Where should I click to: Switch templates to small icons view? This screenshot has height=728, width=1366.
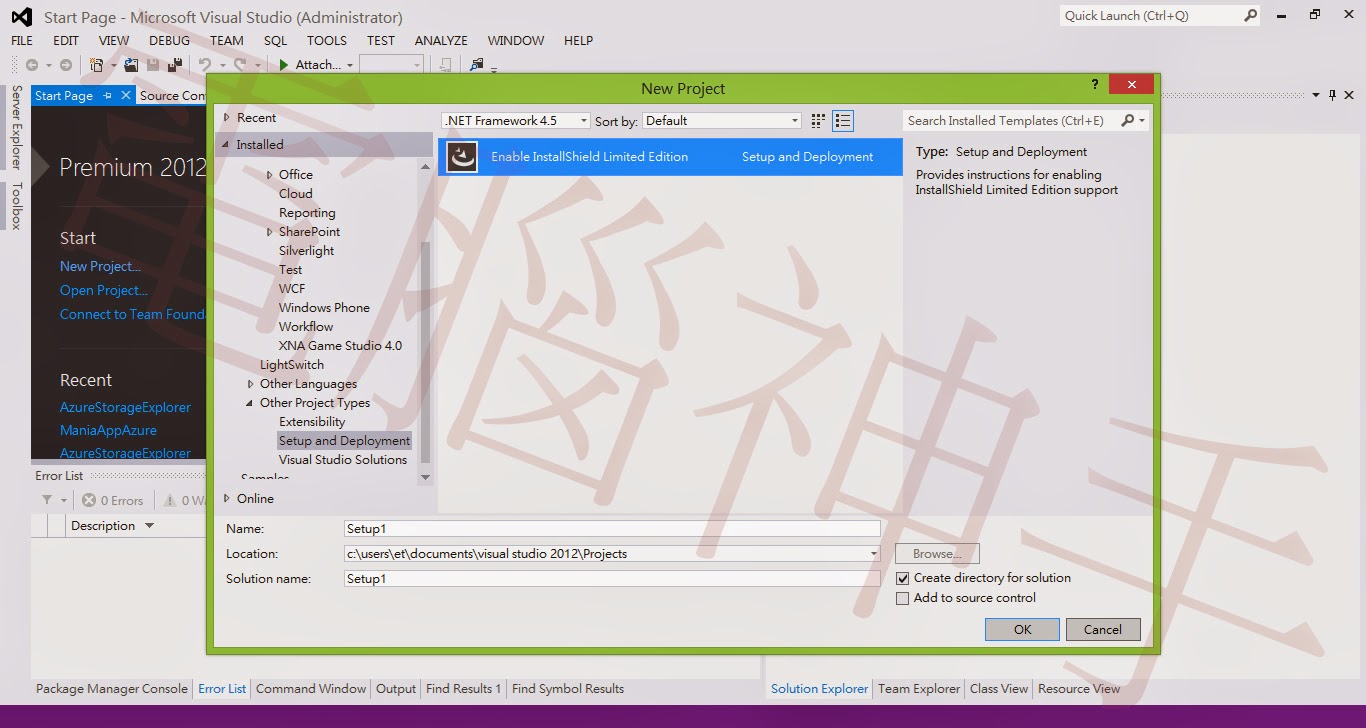[818, 121]
